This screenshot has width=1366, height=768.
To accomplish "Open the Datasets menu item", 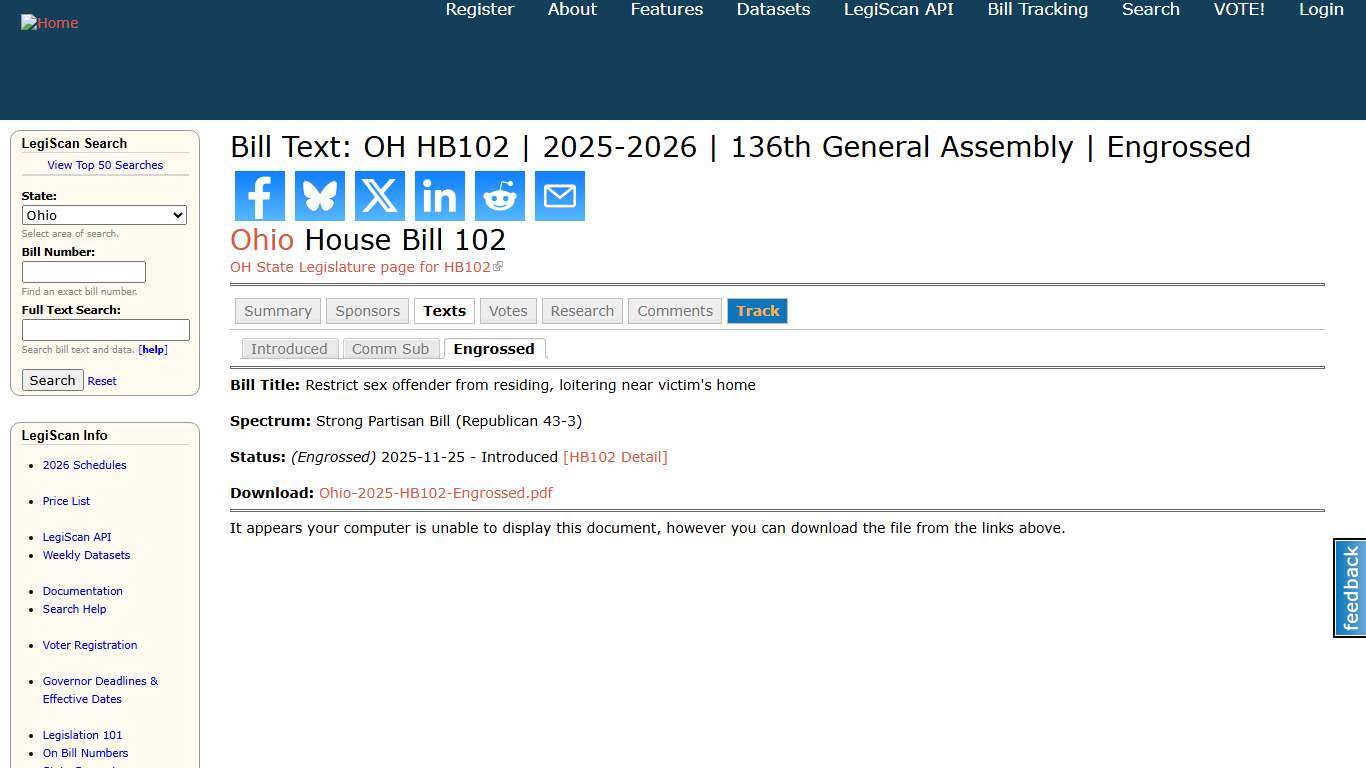I will [773, 9].
